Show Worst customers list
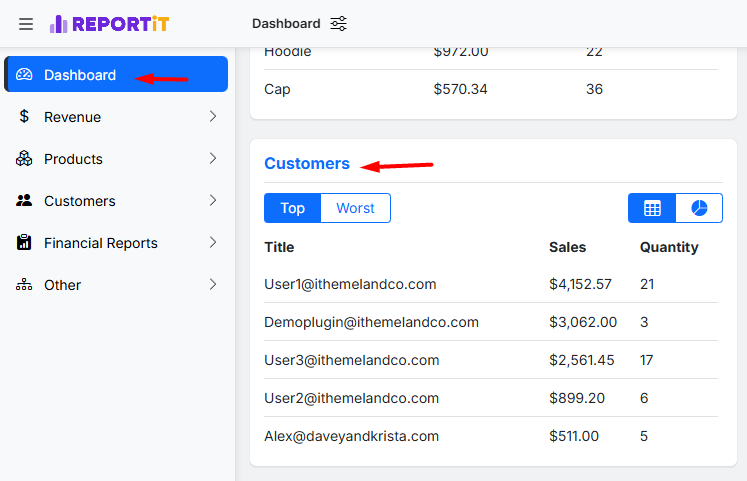This screenshot has width=747, height=481. point(355,208)
